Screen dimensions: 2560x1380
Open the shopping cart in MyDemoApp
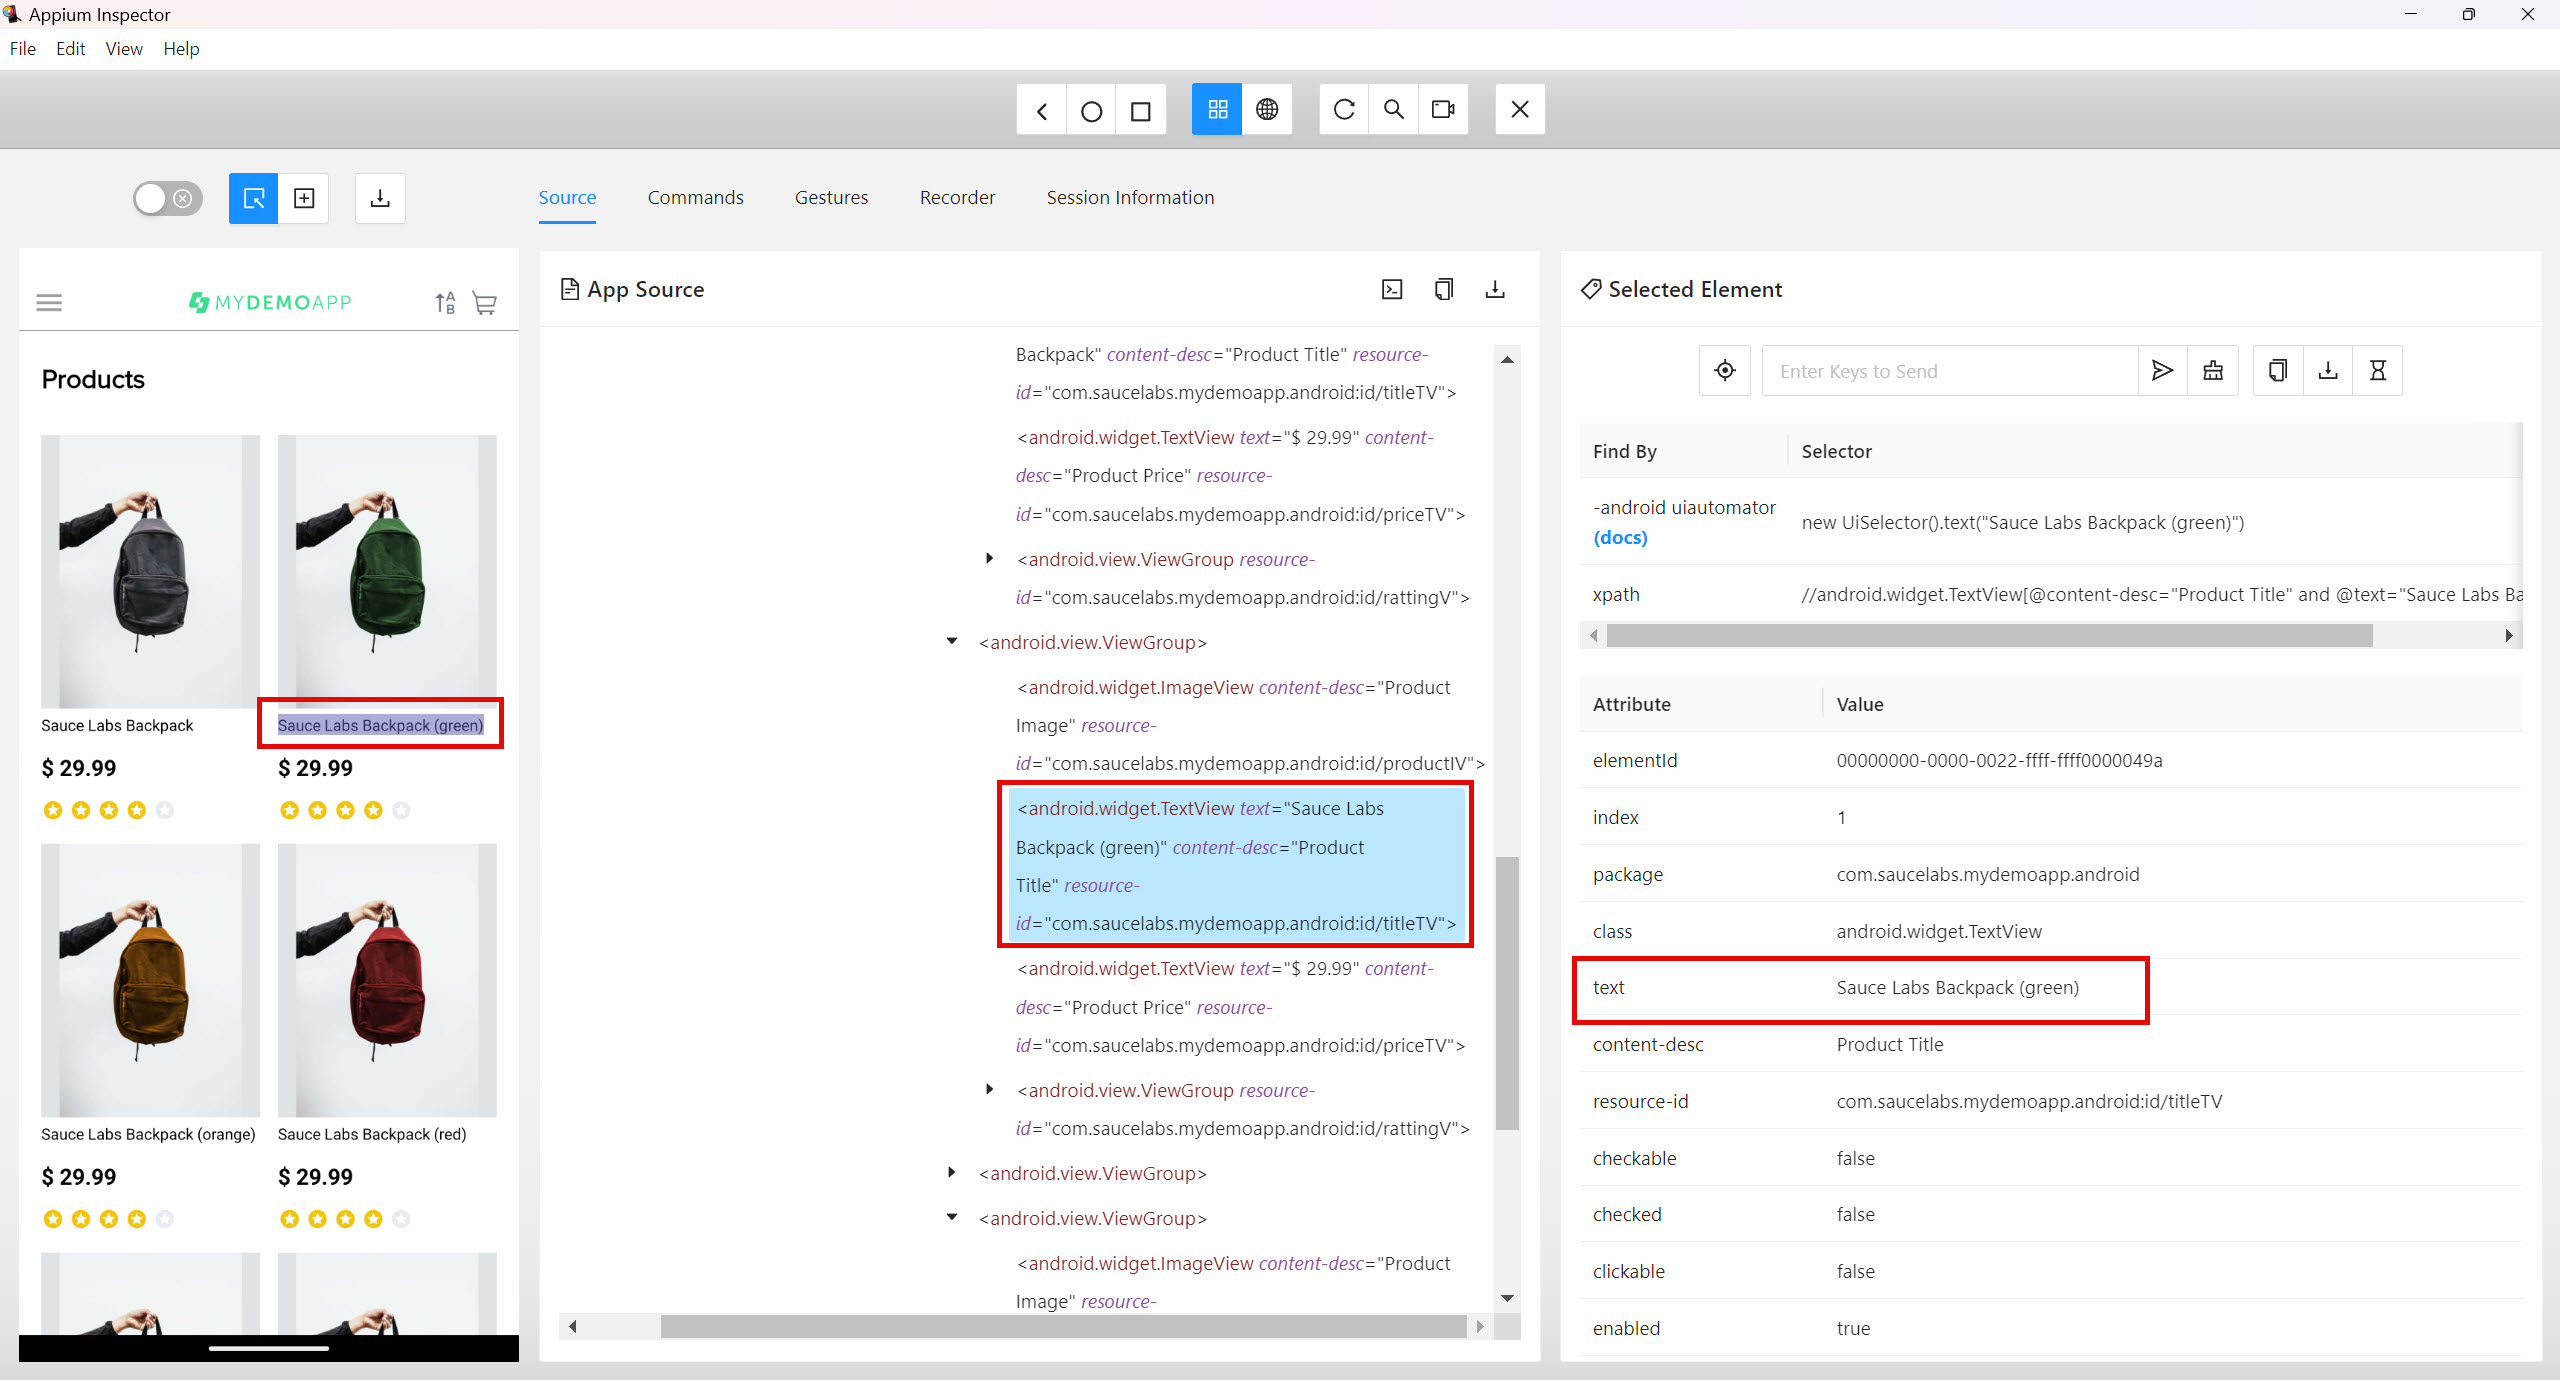[x=485, y=303]
